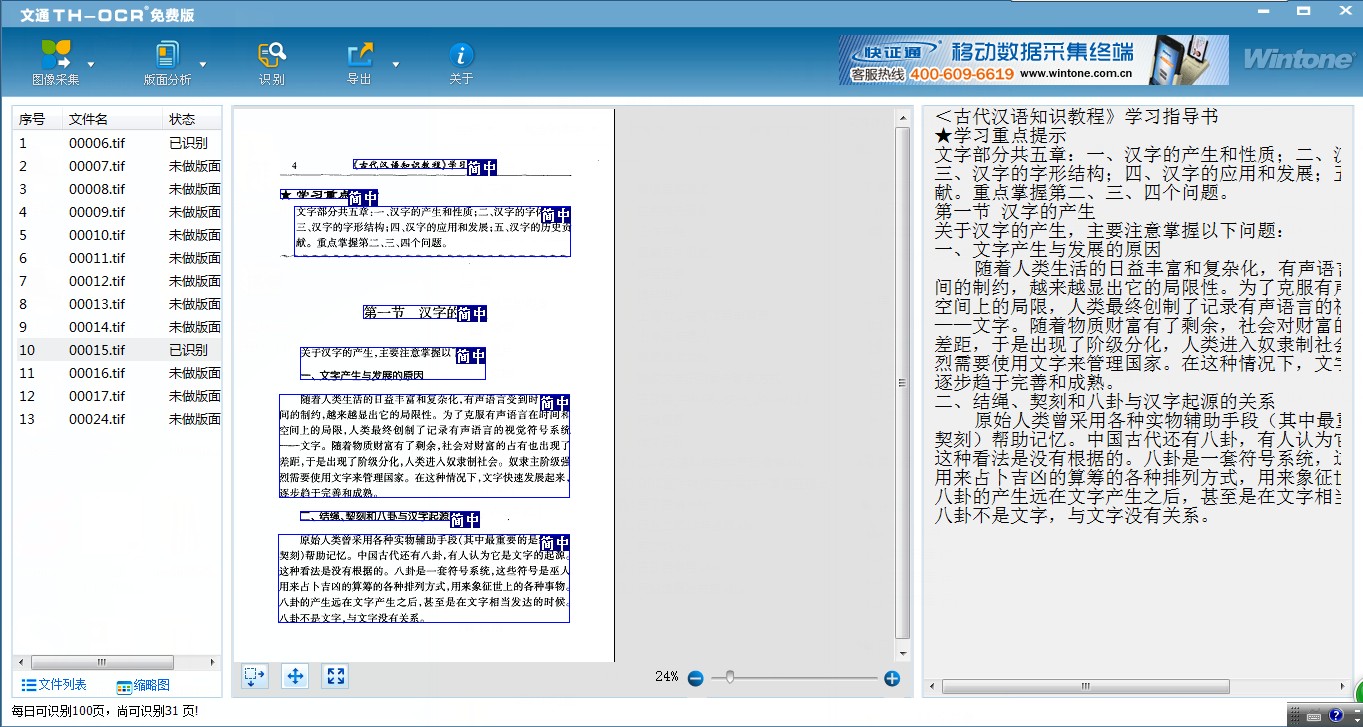Select the region selection zoom icon
1363x727 pixels.
tap(254, 676)
